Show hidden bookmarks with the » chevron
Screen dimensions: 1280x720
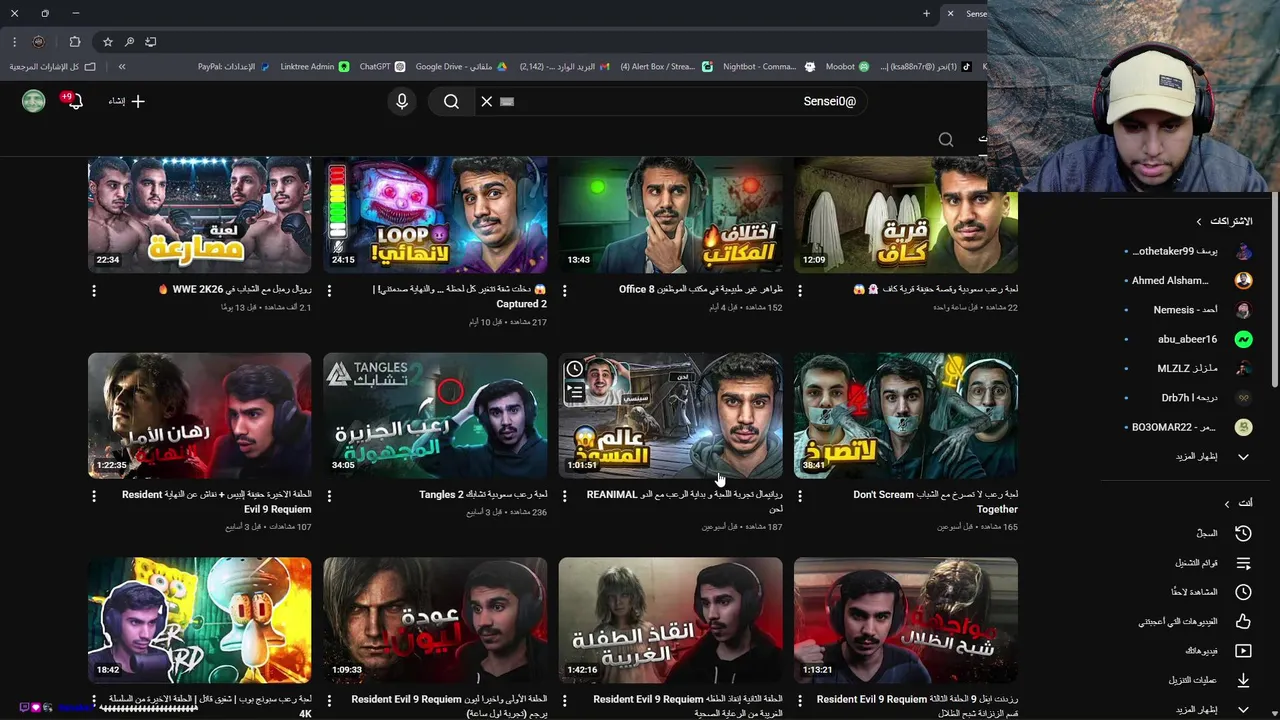coord(122,67)
